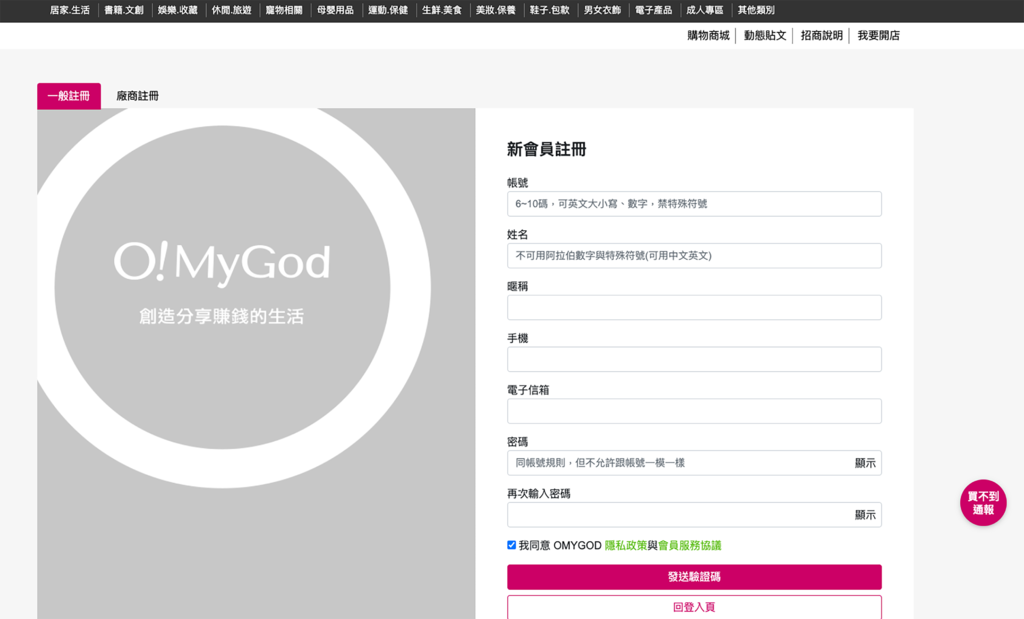
Task: Open the 美妝.保養 category
Action: tap(496, 10)
